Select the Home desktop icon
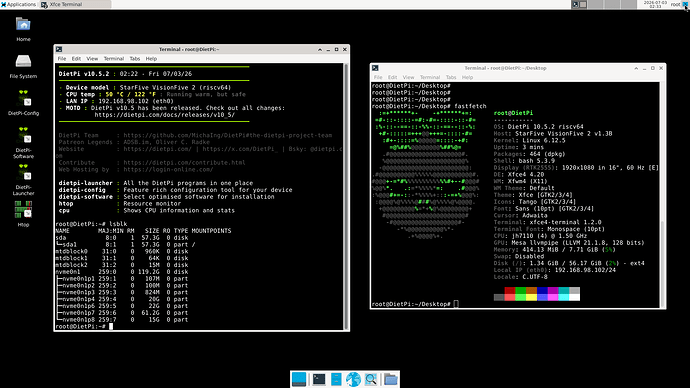The height and width of the screenshot is (388, 690). coord(23,29)
